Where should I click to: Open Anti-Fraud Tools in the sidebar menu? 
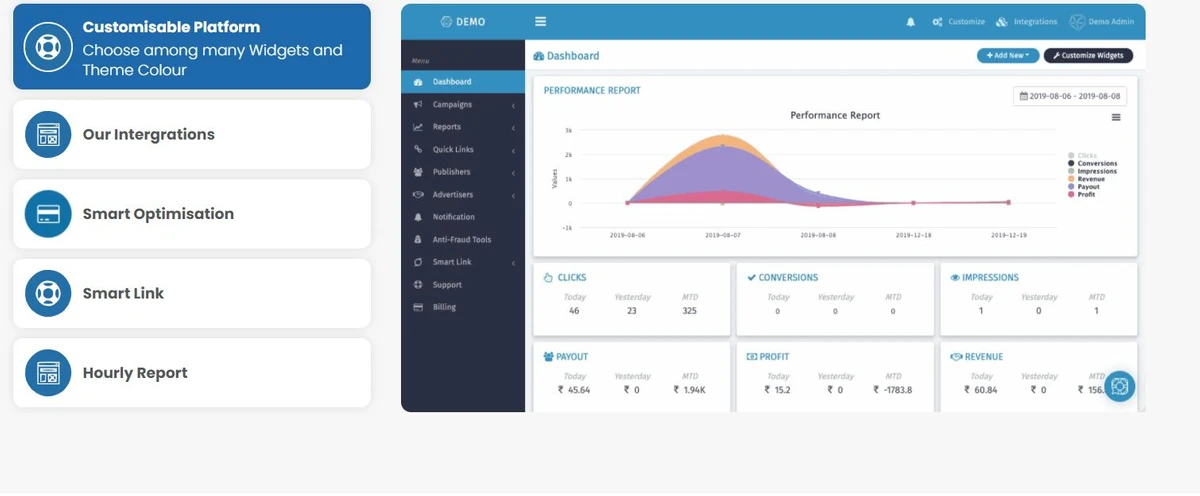click(463, 240)
